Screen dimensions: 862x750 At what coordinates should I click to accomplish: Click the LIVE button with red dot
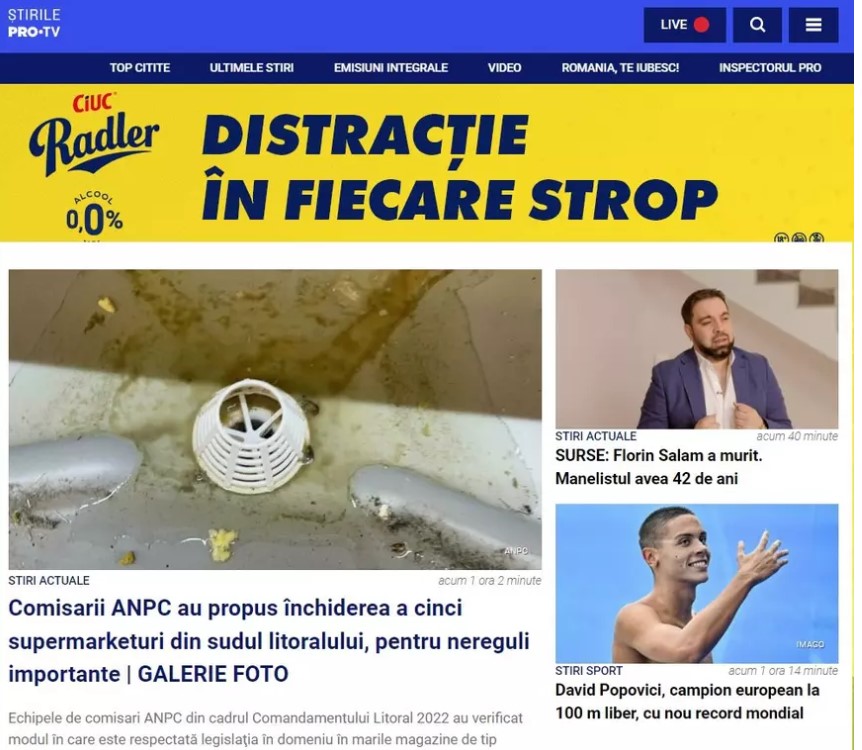coord(684,25)
